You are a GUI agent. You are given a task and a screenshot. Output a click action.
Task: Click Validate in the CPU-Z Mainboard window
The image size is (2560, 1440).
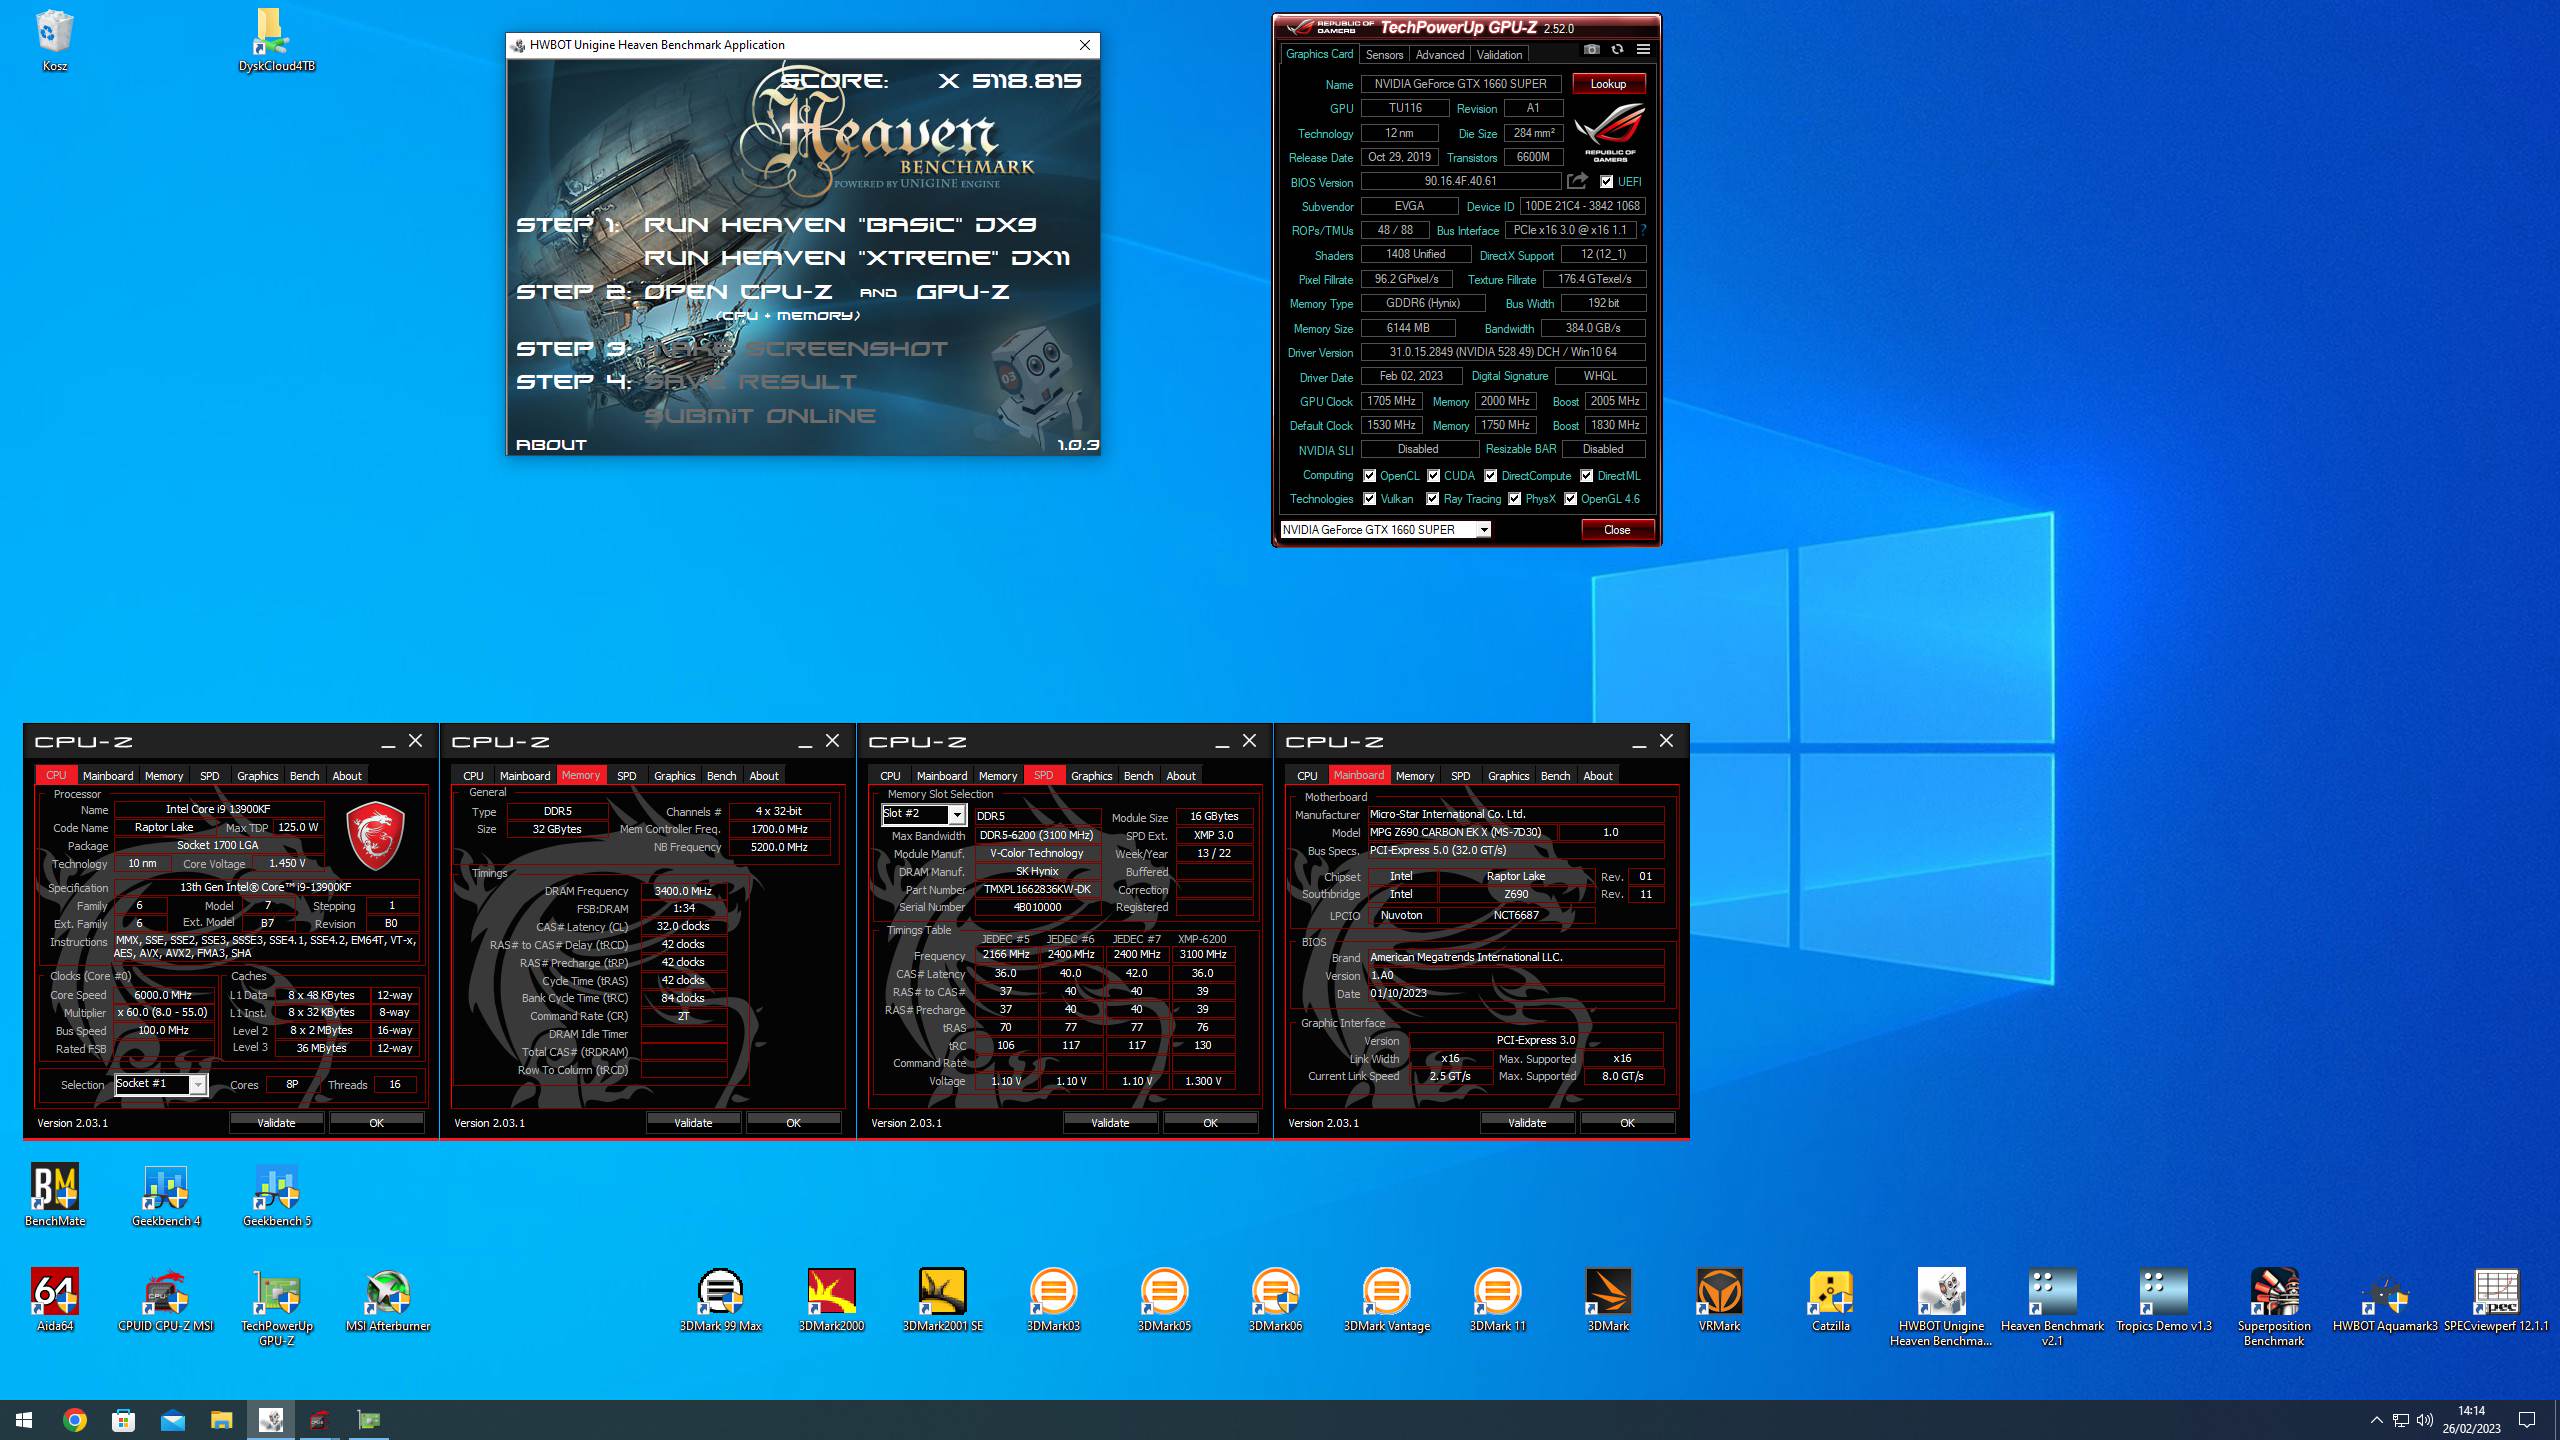point(1527,1123)
